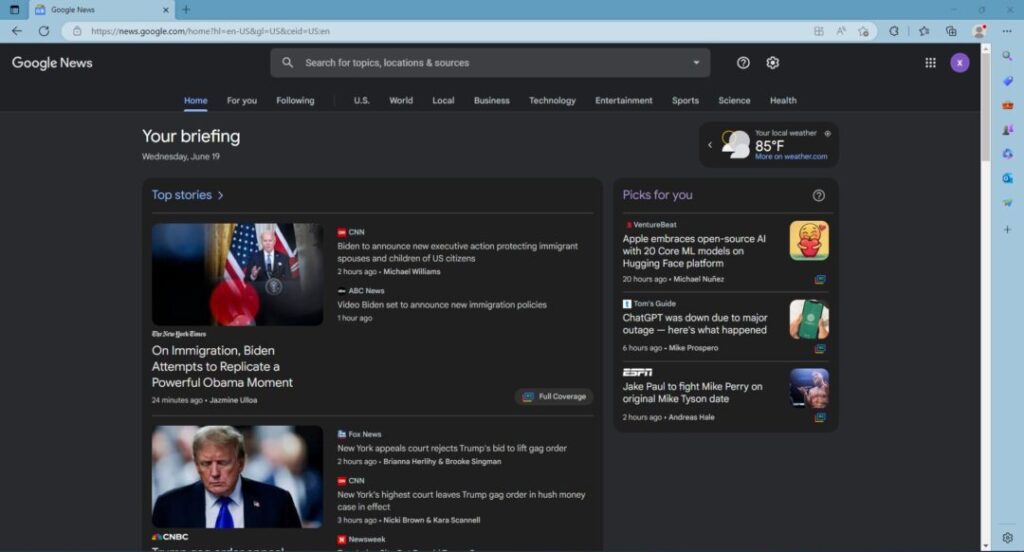
Task: Open the Business news section
Action: point(492,101)
